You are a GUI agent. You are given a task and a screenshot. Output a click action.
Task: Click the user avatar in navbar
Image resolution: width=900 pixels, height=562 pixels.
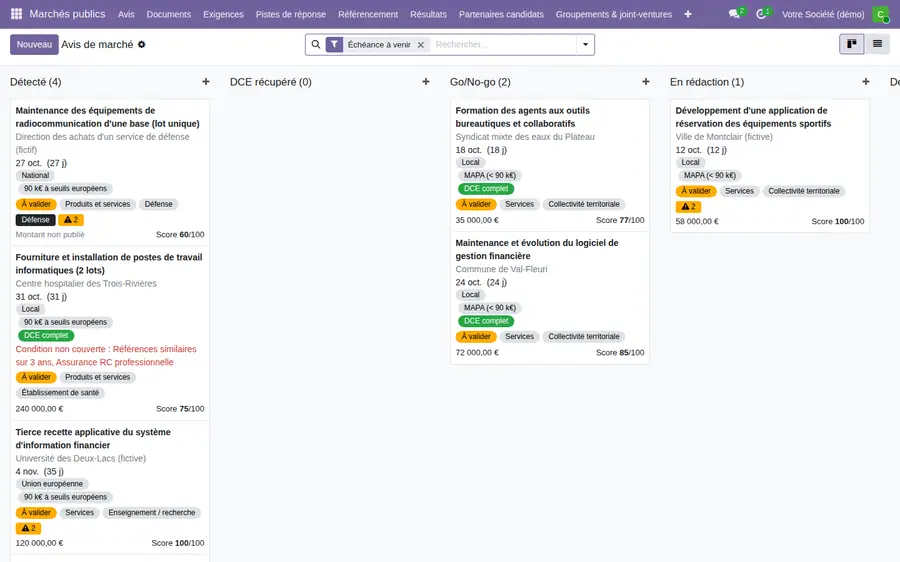pos(880,14)
